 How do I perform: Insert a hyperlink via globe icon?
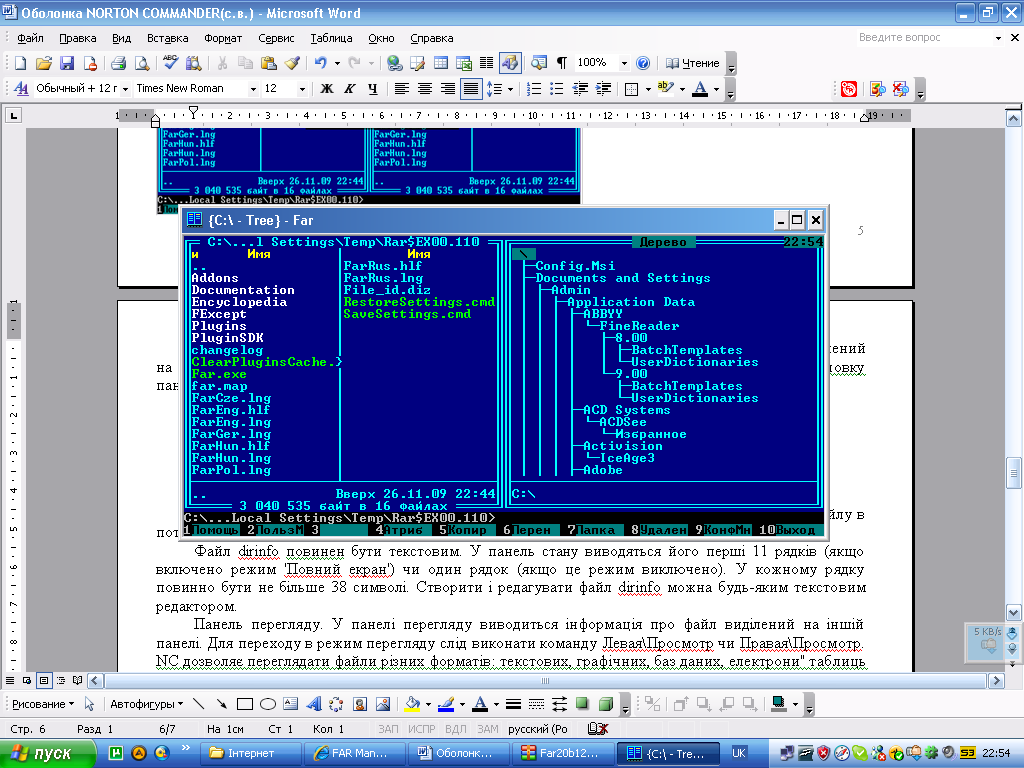pyautogui.click(x=394, y=63)
